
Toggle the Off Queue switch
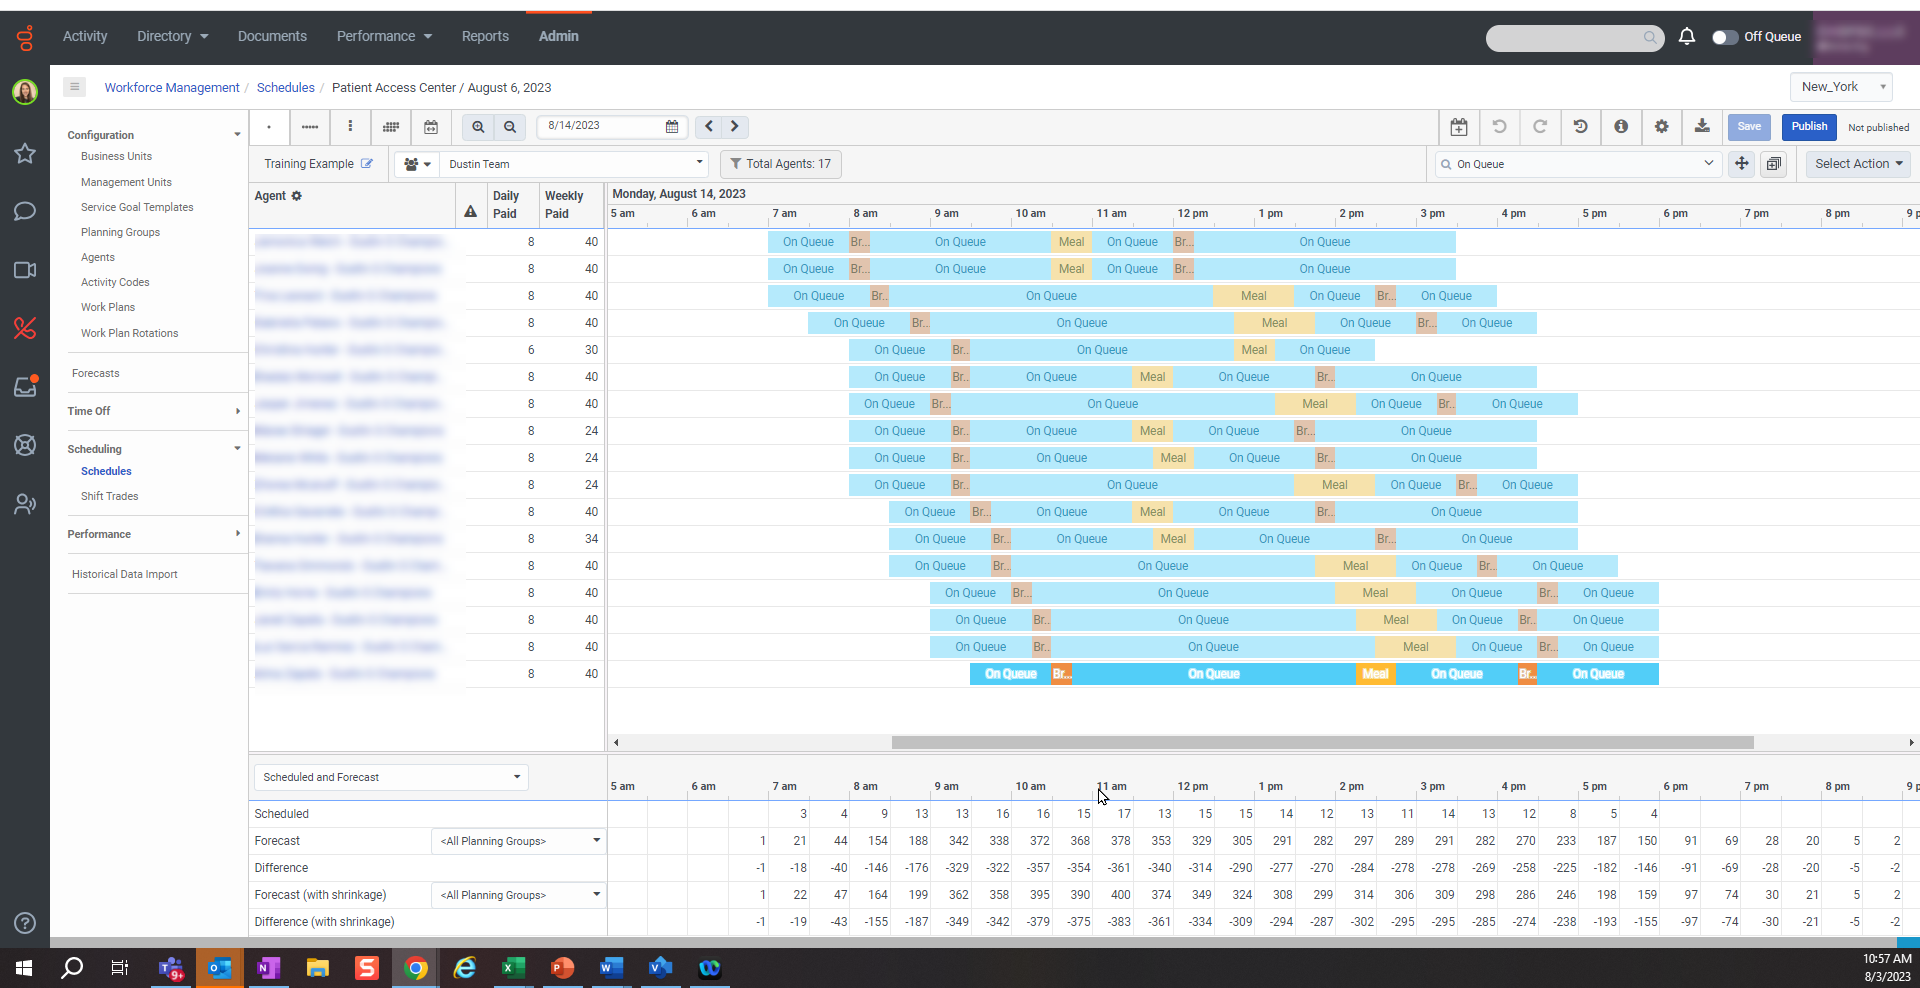tap(1724, 37)
